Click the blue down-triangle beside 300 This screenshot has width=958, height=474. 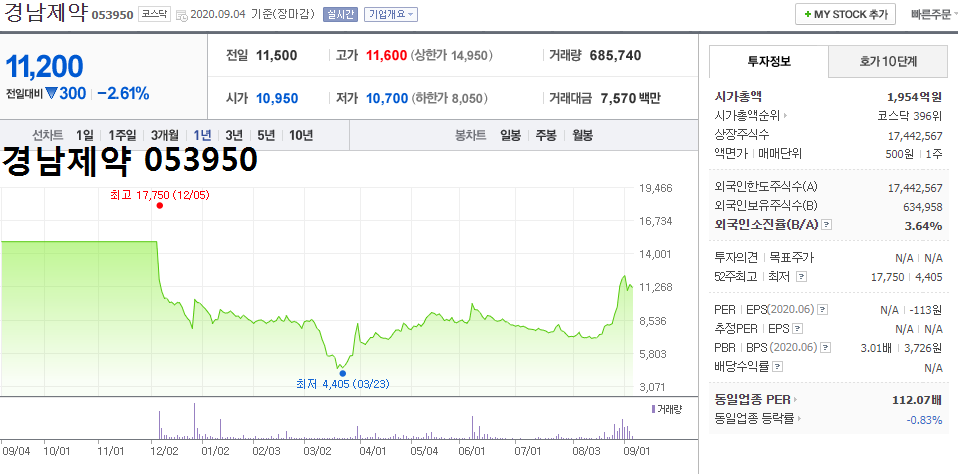(x=51, y=93)
